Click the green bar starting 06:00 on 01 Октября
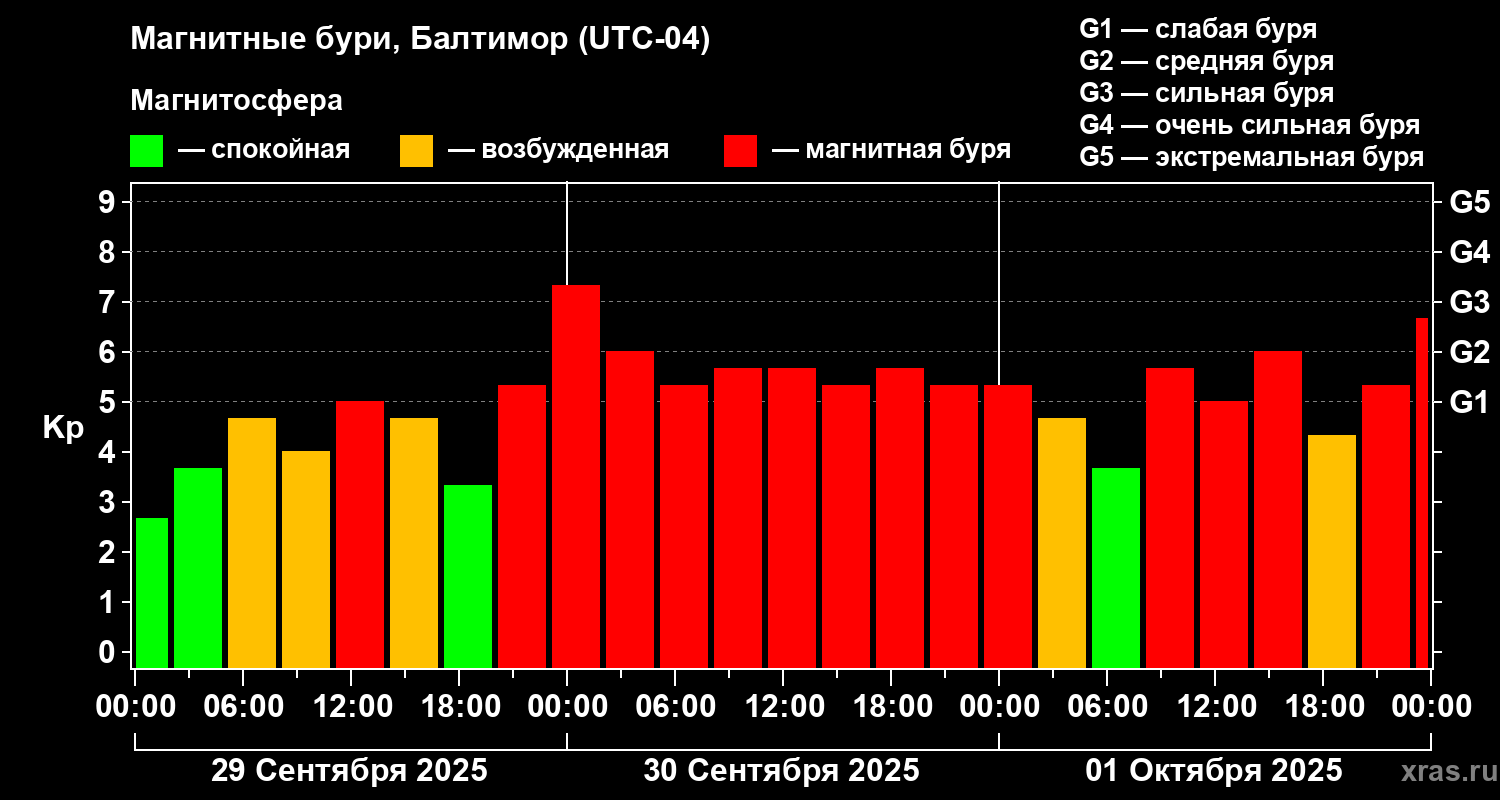The image size is (1500, 800). [x=1116, y=568]
